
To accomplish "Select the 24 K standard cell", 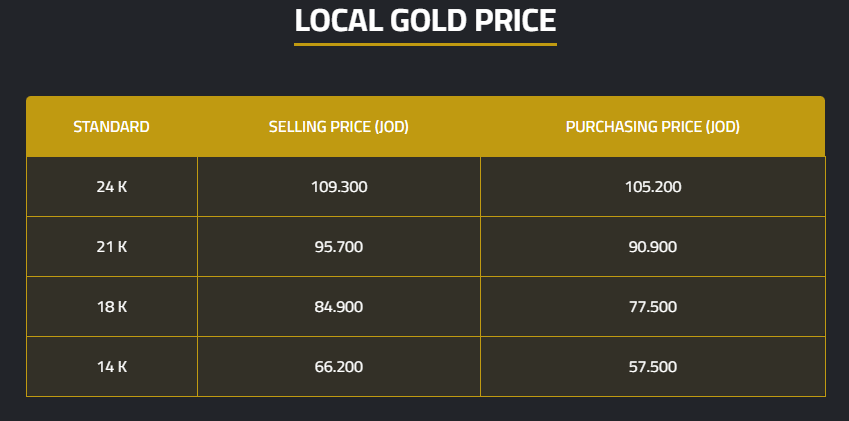I will [x=112, y=187].
